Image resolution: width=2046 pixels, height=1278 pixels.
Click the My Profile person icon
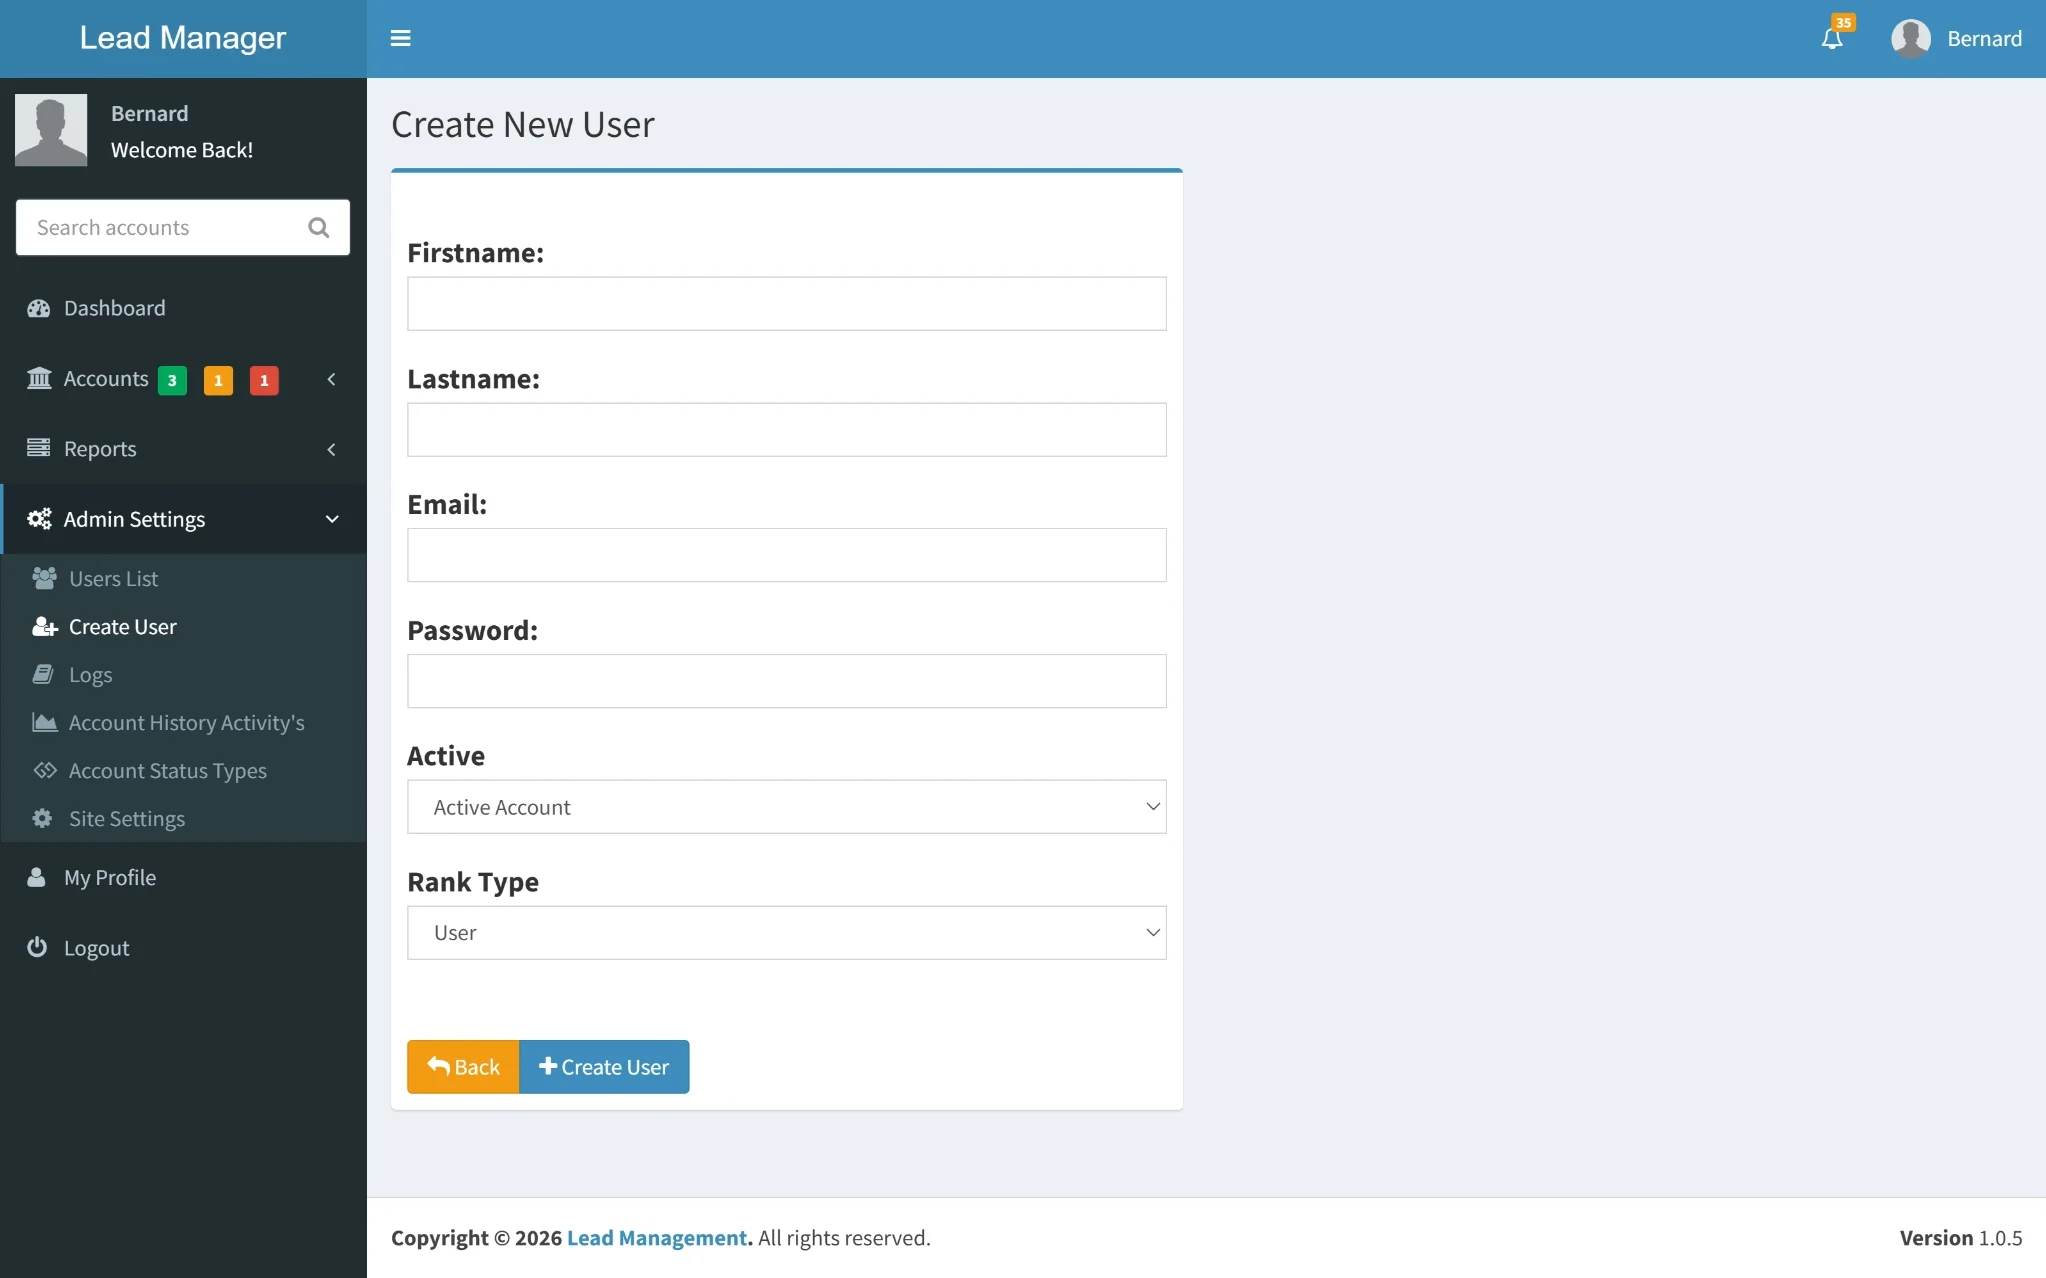36,877
